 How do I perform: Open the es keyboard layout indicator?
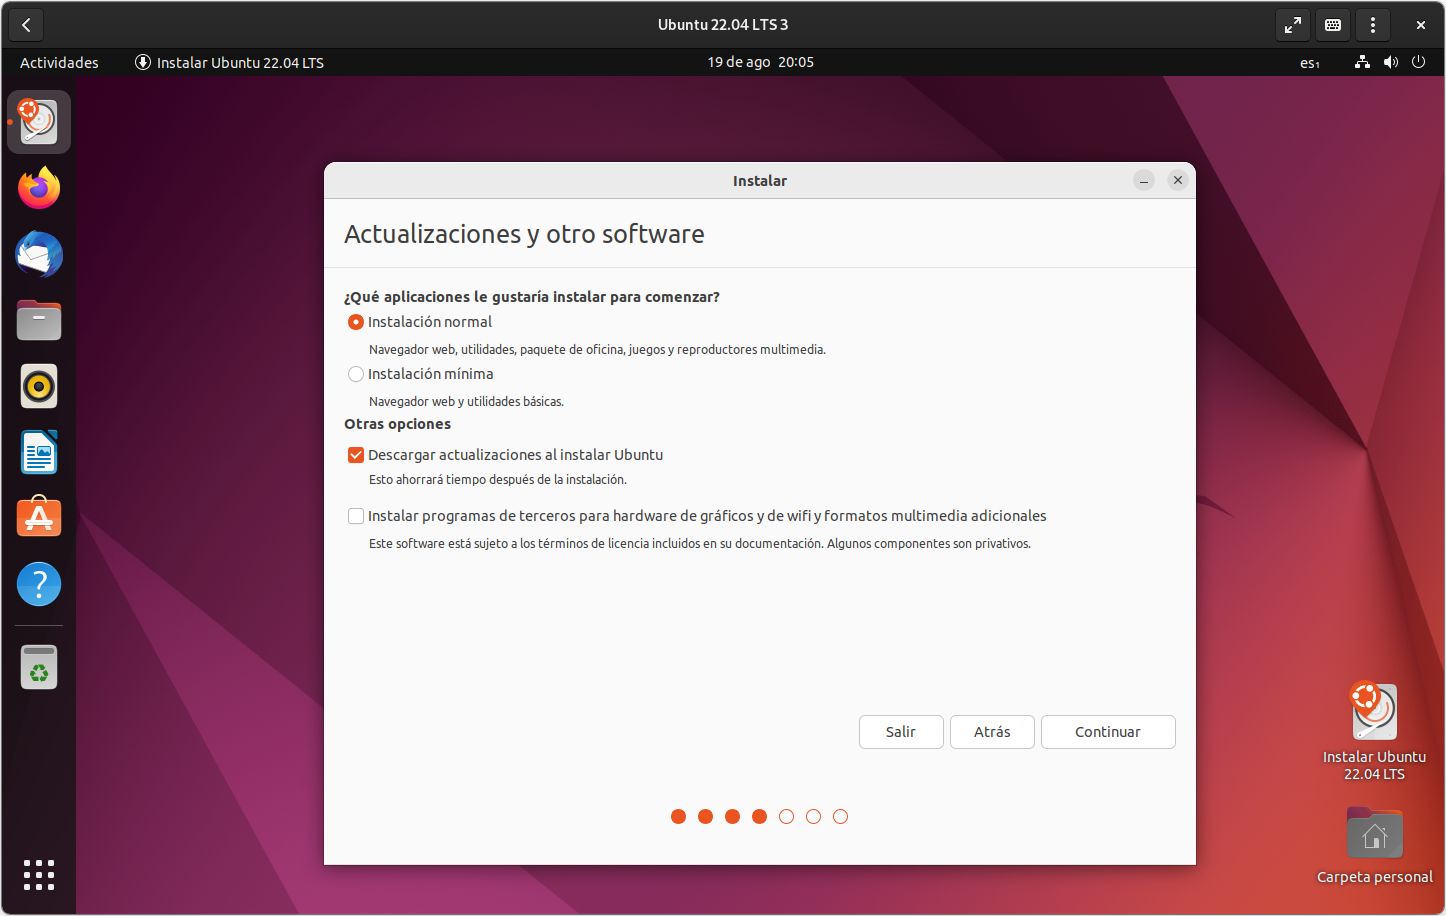(x=1309, y=62)
